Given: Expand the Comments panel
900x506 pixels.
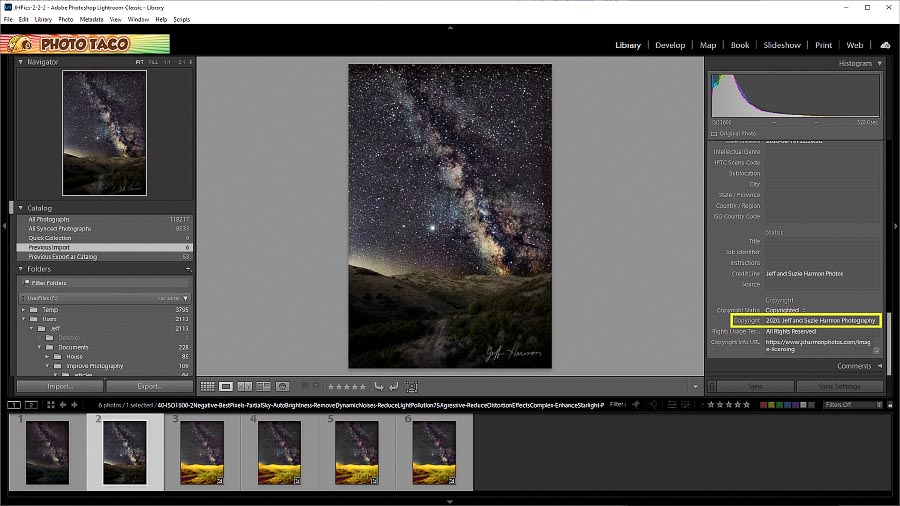Looking at the screenshot, I should [x=880, y=366].
